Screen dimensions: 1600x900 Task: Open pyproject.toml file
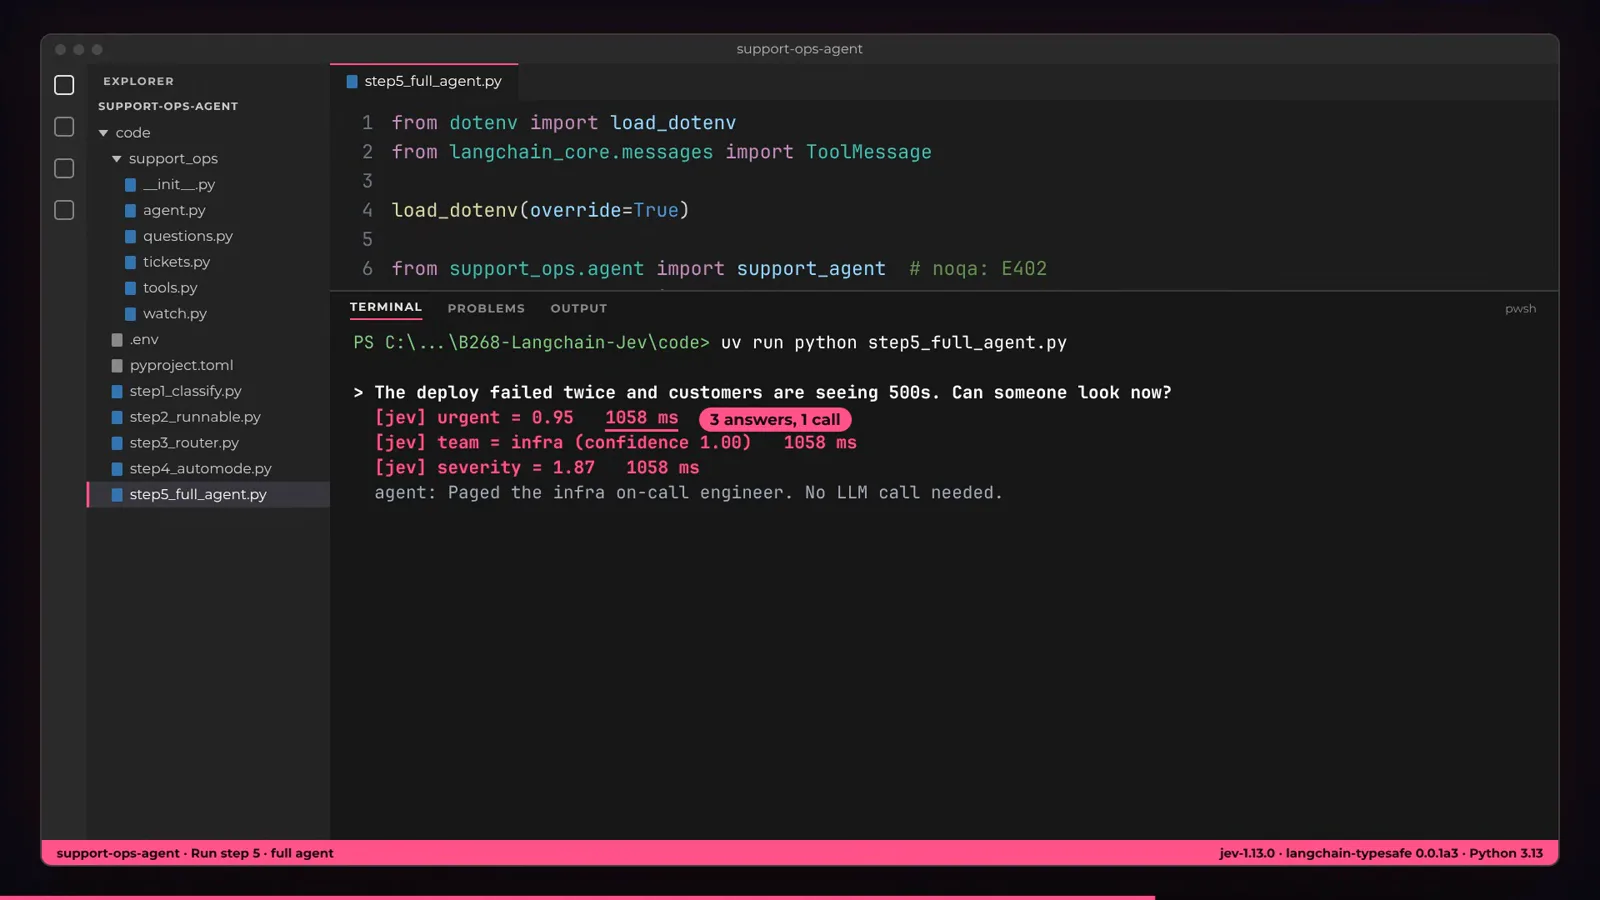point(181,366)
